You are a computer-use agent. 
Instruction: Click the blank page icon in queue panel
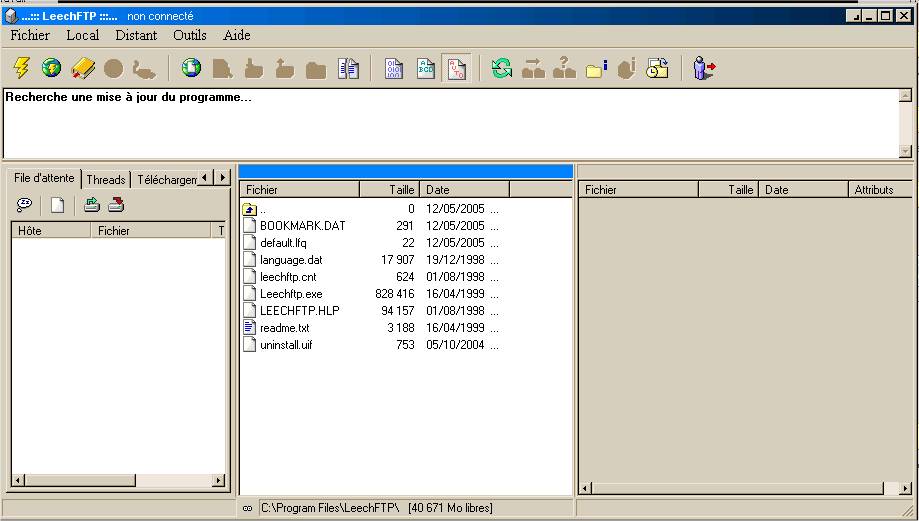point(57,205)
